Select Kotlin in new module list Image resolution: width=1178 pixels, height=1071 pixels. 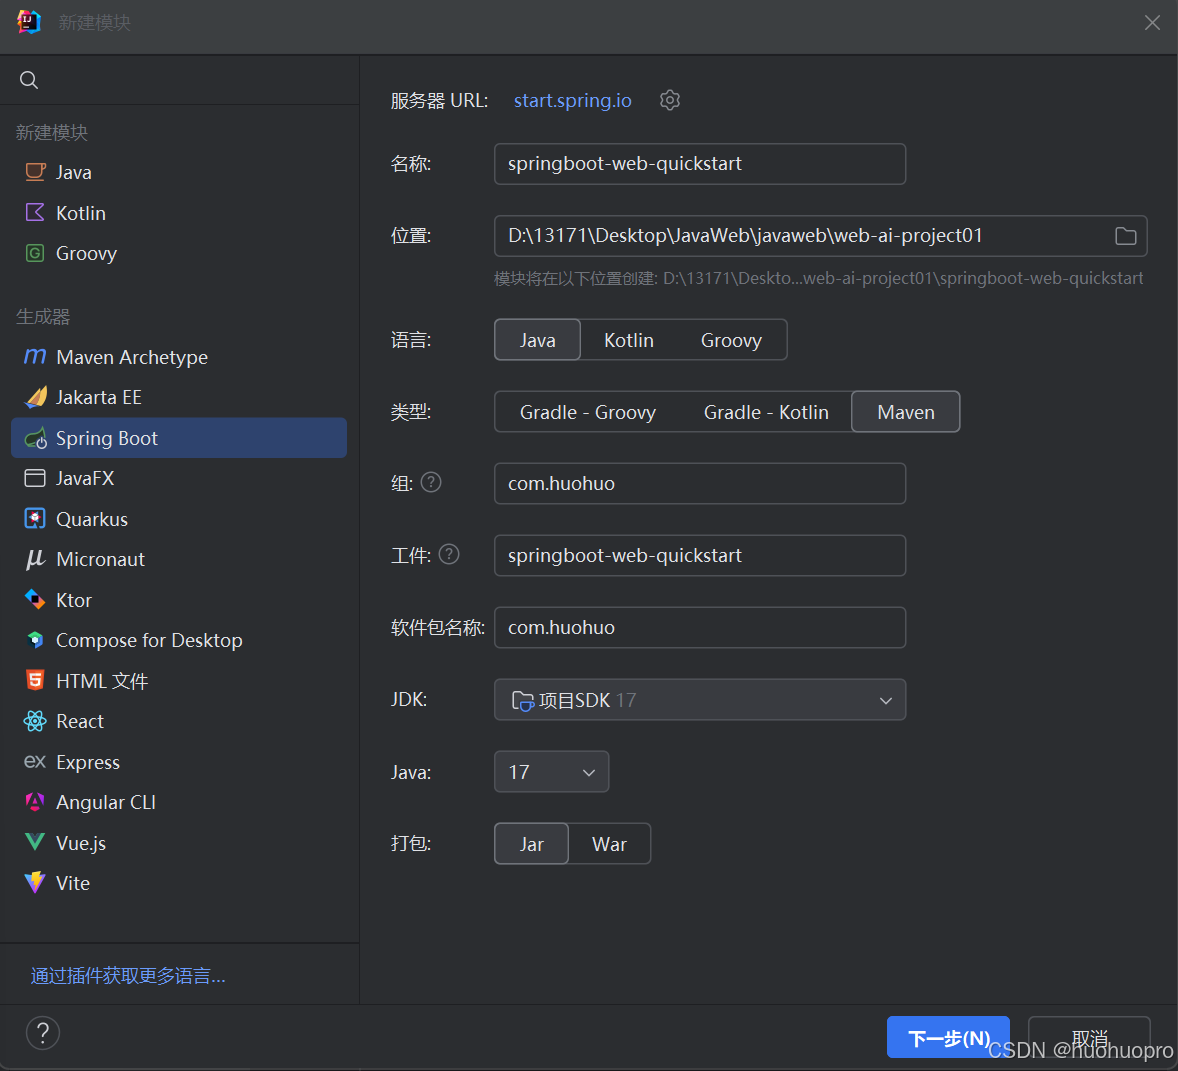coord(179,213)
